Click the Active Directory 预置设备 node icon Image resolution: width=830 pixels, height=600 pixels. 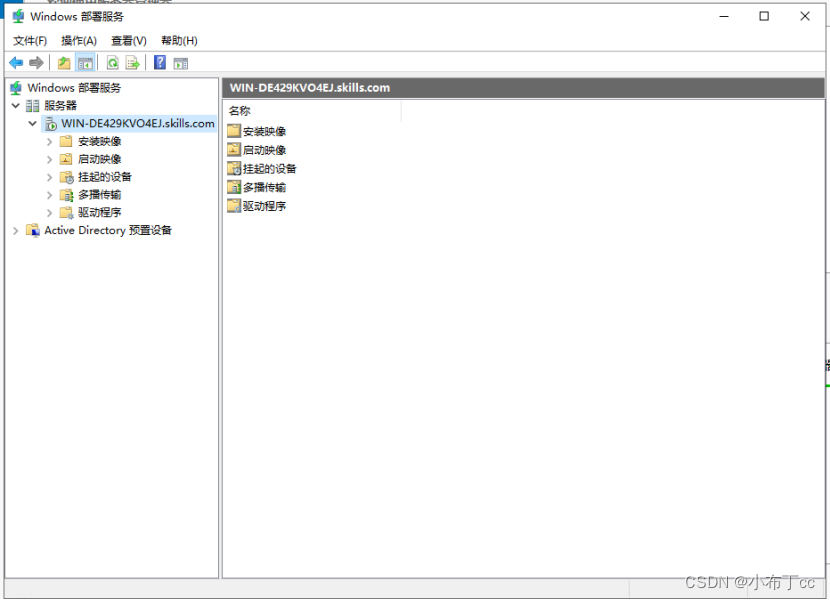(x=33, y=230)
